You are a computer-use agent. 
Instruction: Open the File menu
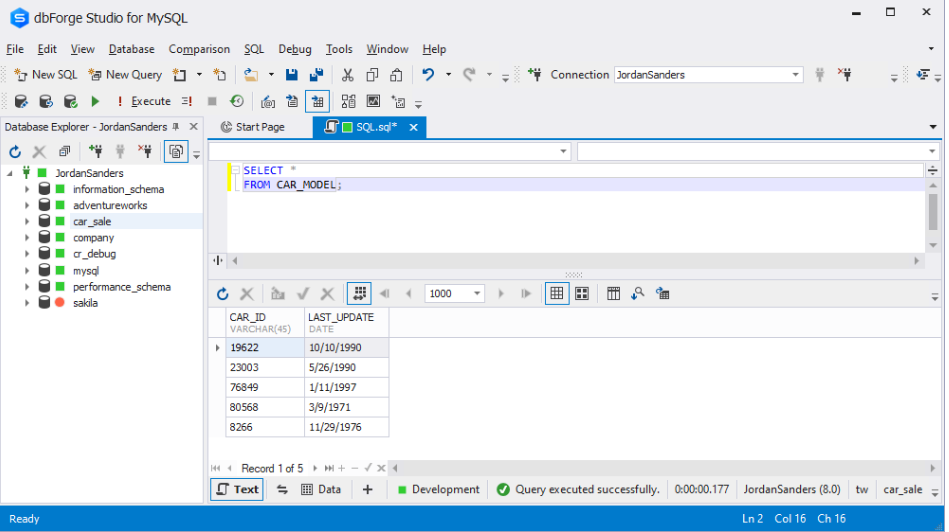[x=15, y=49]
